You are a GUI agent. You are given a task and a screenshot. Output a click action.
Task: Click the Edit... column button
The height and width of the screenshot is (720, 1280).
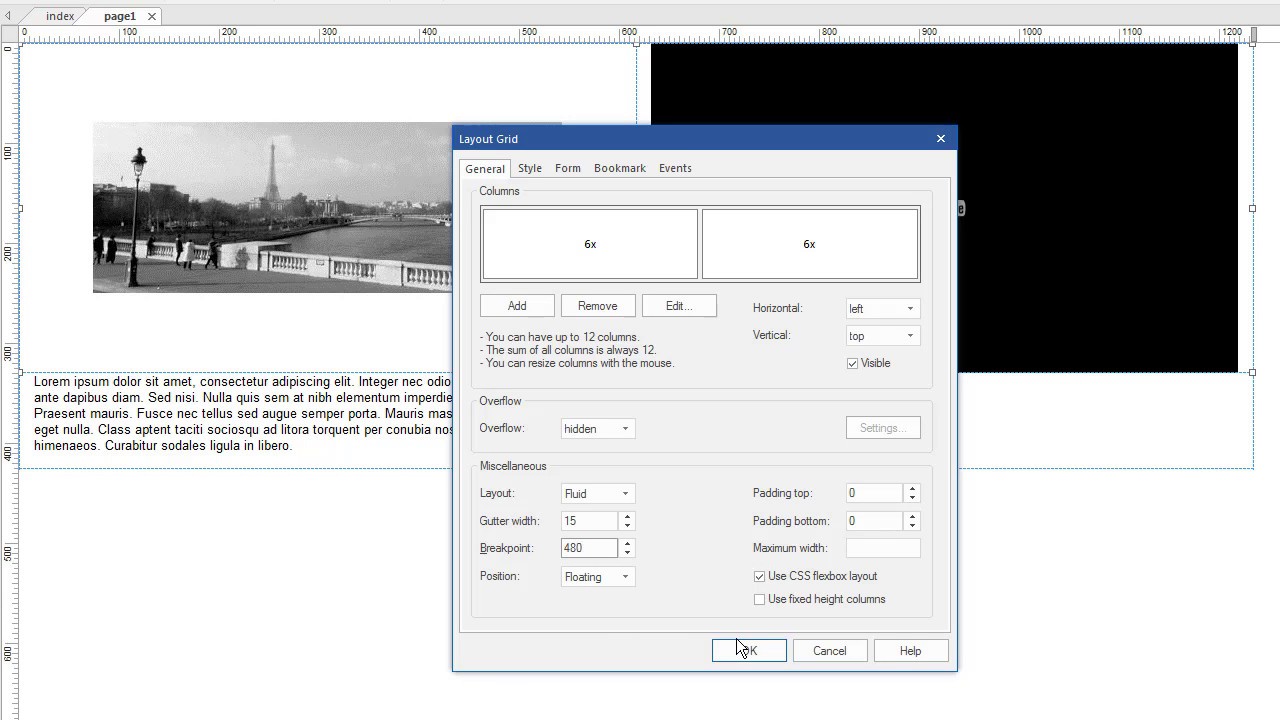click(679, 306)
